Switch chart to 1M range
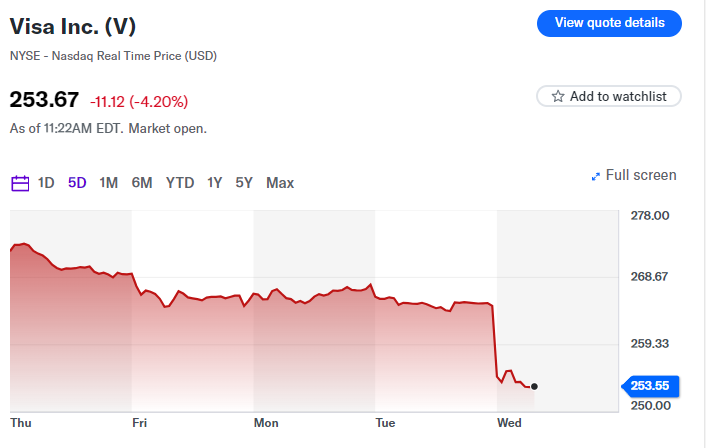 tap(109, 183)
